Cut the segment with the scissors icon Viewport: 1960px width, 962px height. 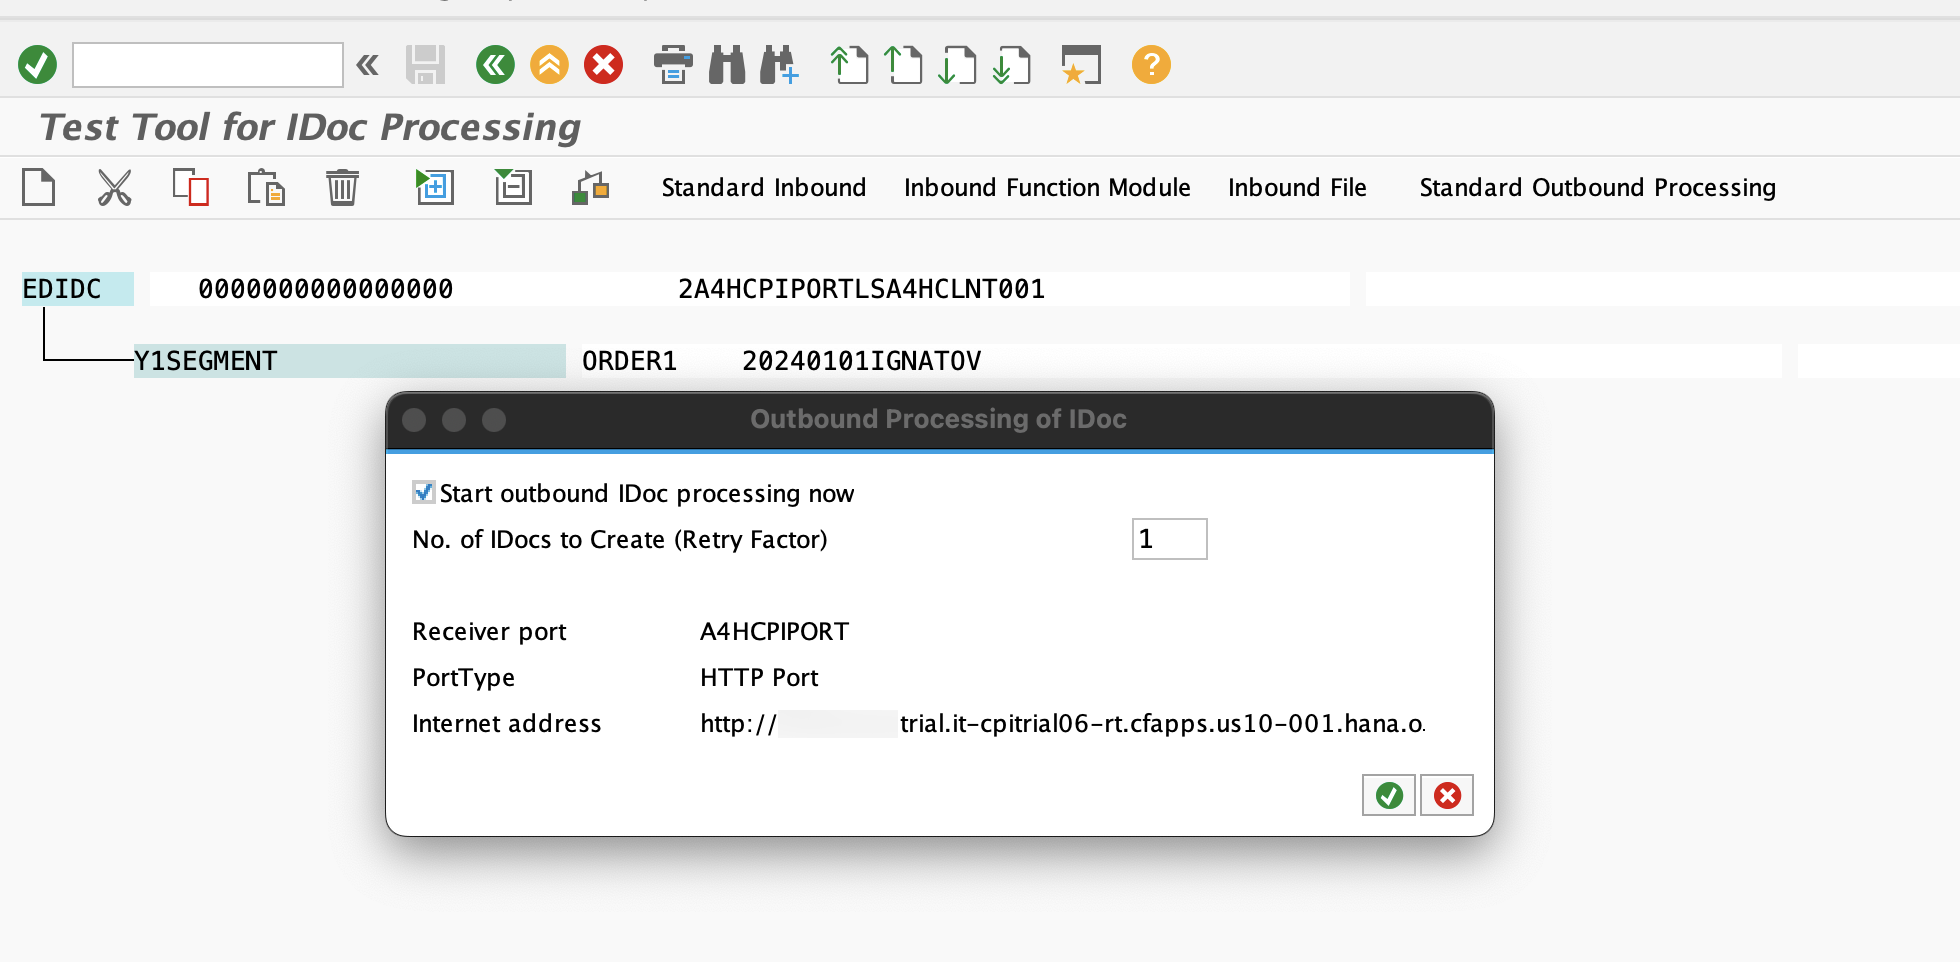point(113,187)
